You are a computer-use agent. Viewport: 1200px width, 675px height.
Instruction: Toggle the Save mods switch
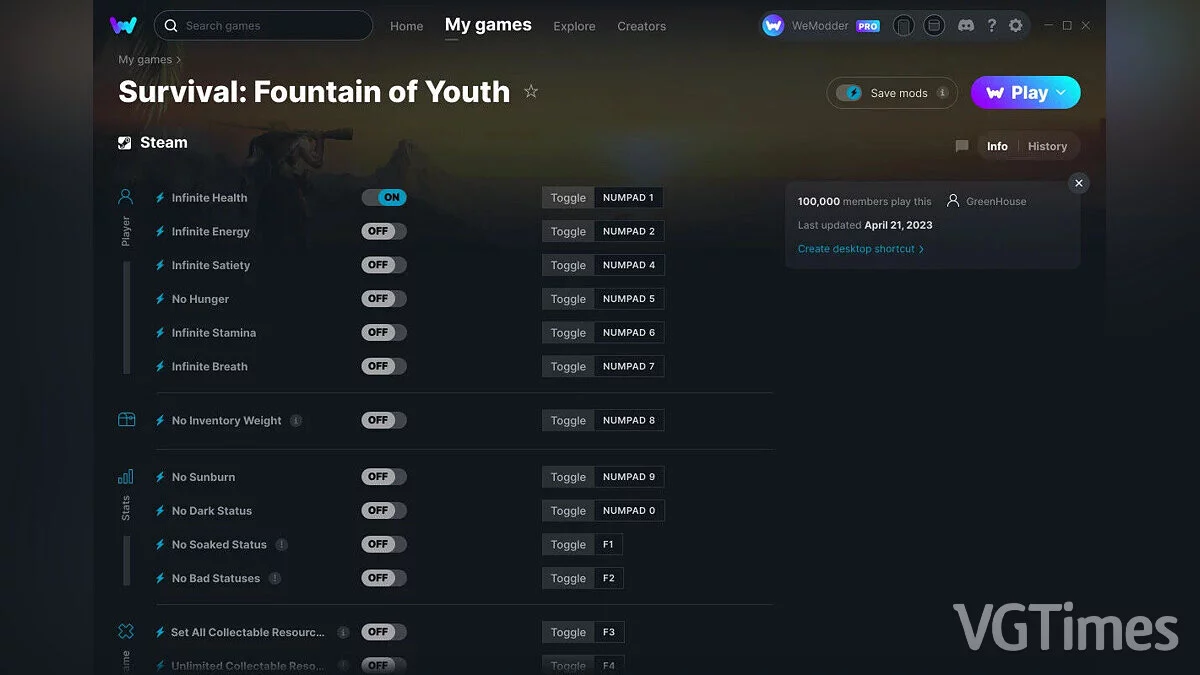pyautogui.click(x=849, y=92)
